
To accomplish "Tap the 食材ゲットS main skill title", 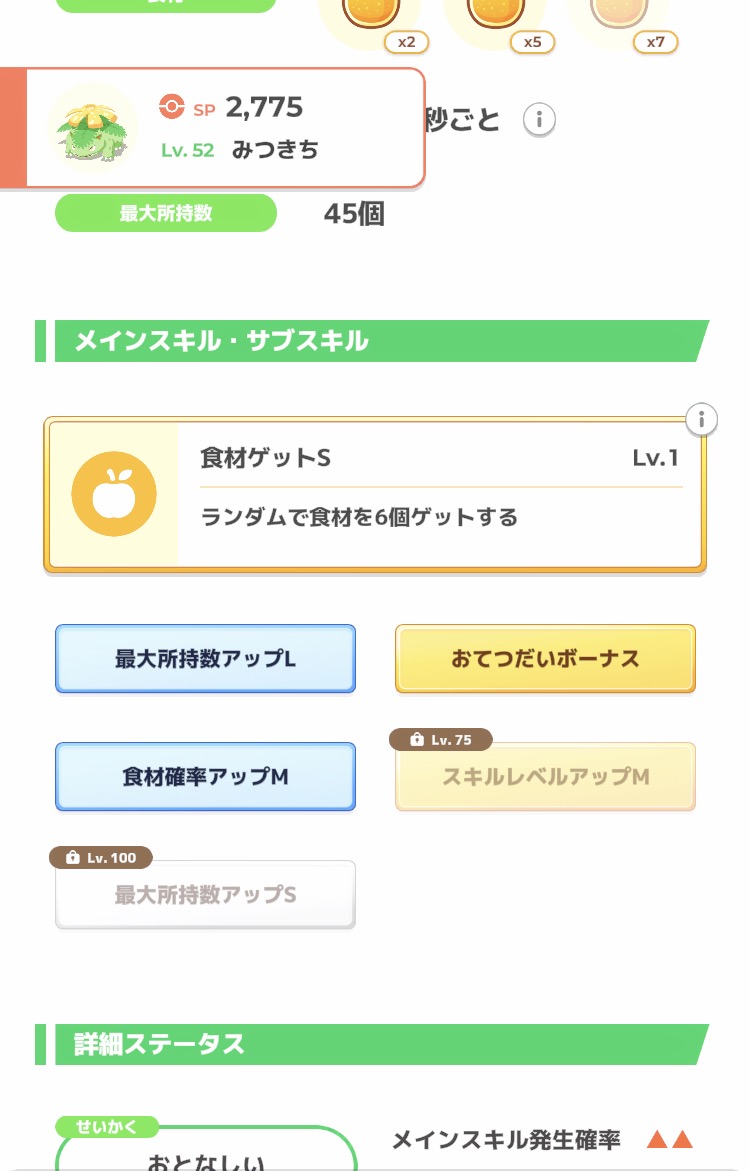I will pyautogui.click(x=265, y=458).
